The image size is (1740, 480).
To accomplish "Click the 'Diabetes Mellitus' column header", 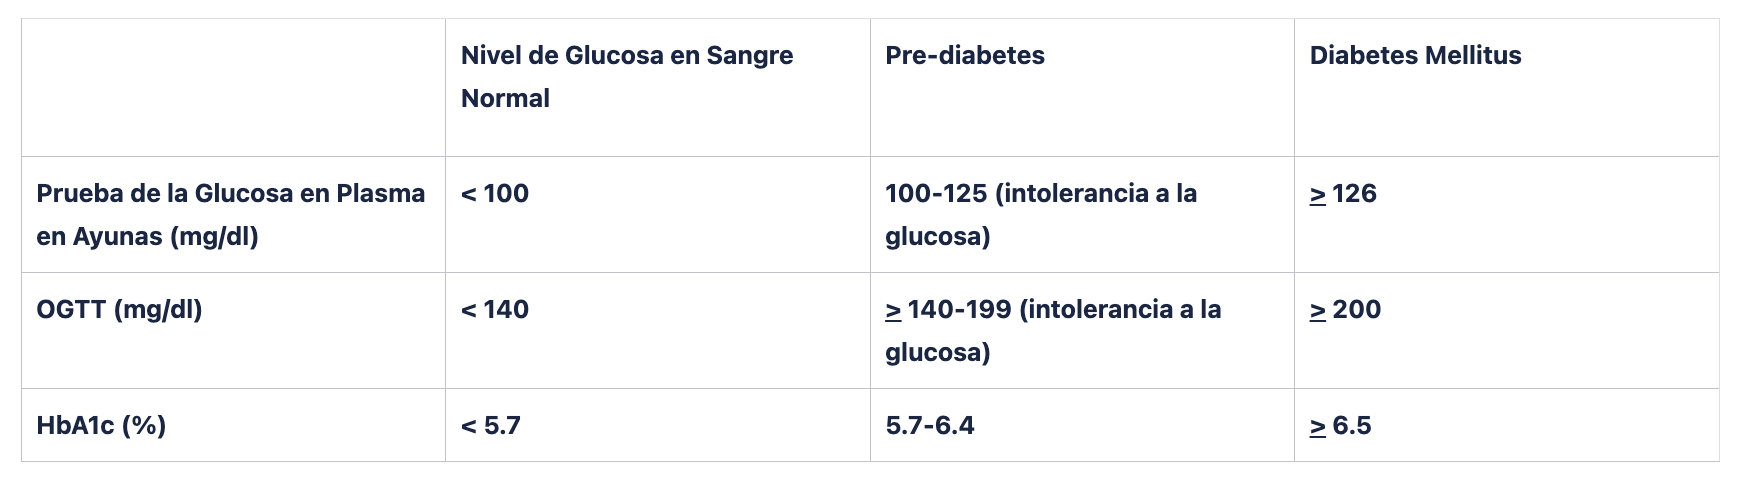I will tap(1415, 55).
